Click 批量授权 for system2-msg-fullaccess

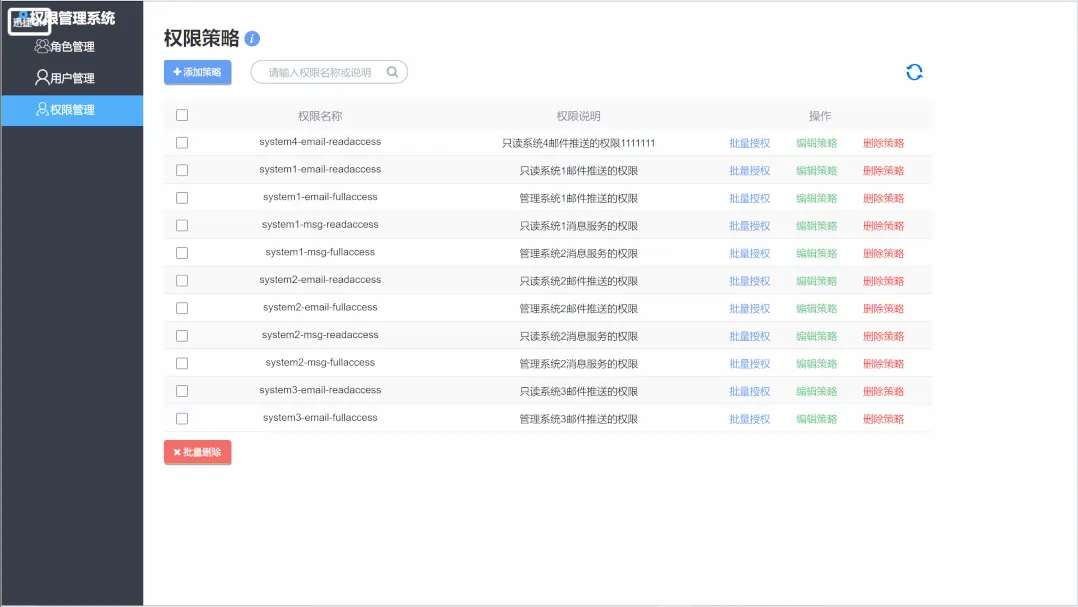(749, 363)
